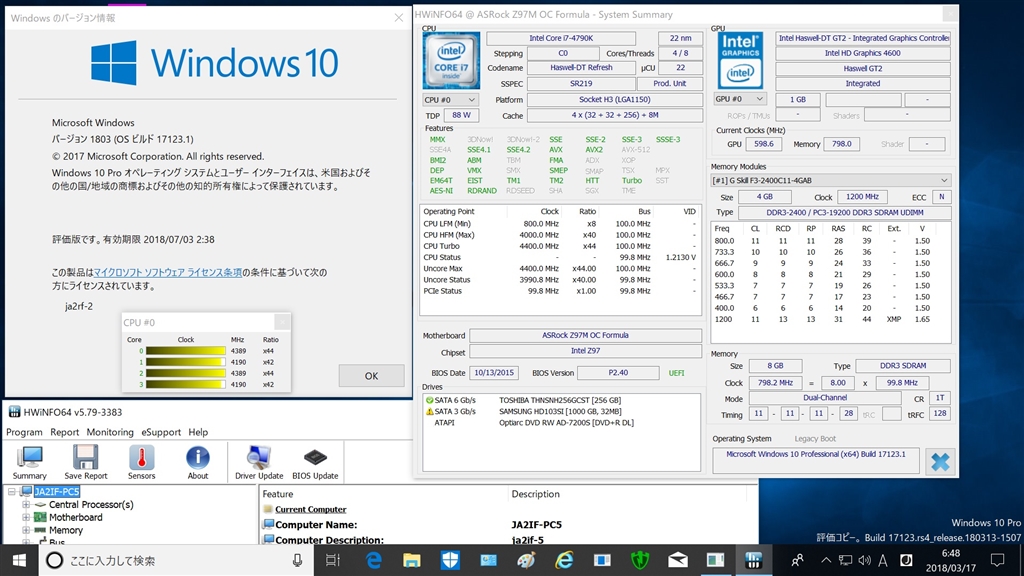This screenshot has width=1024, height=576.
Task: Open Task View on the taskbar
Action: pyautogui.click(x=331, y=560)
